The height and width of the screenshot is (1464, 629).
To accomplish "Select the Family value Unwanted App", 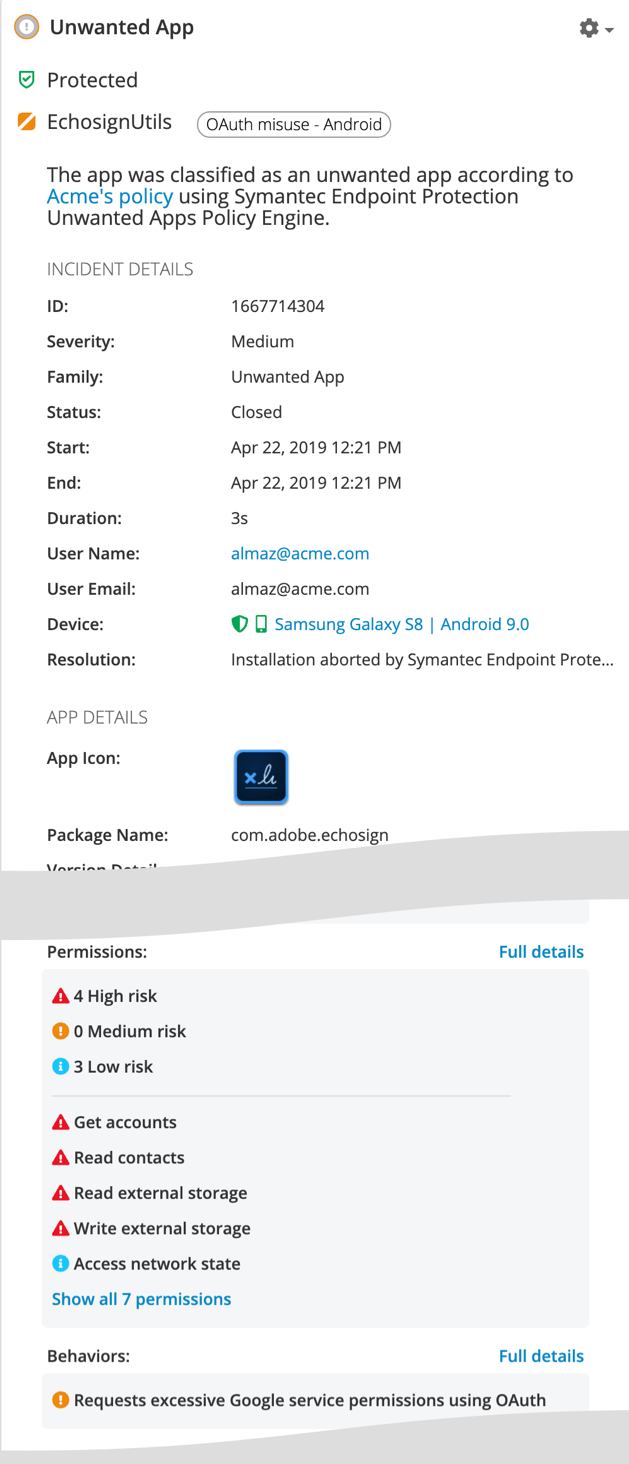I will (287, 377).
